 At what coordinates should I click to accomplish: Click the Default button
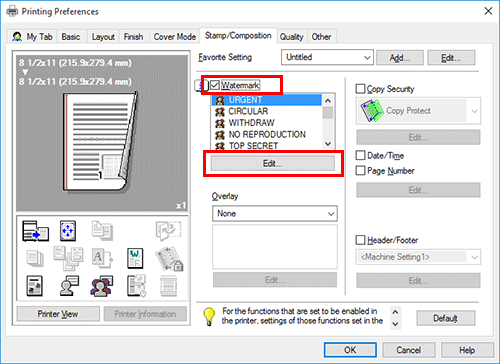pos(446,318)
